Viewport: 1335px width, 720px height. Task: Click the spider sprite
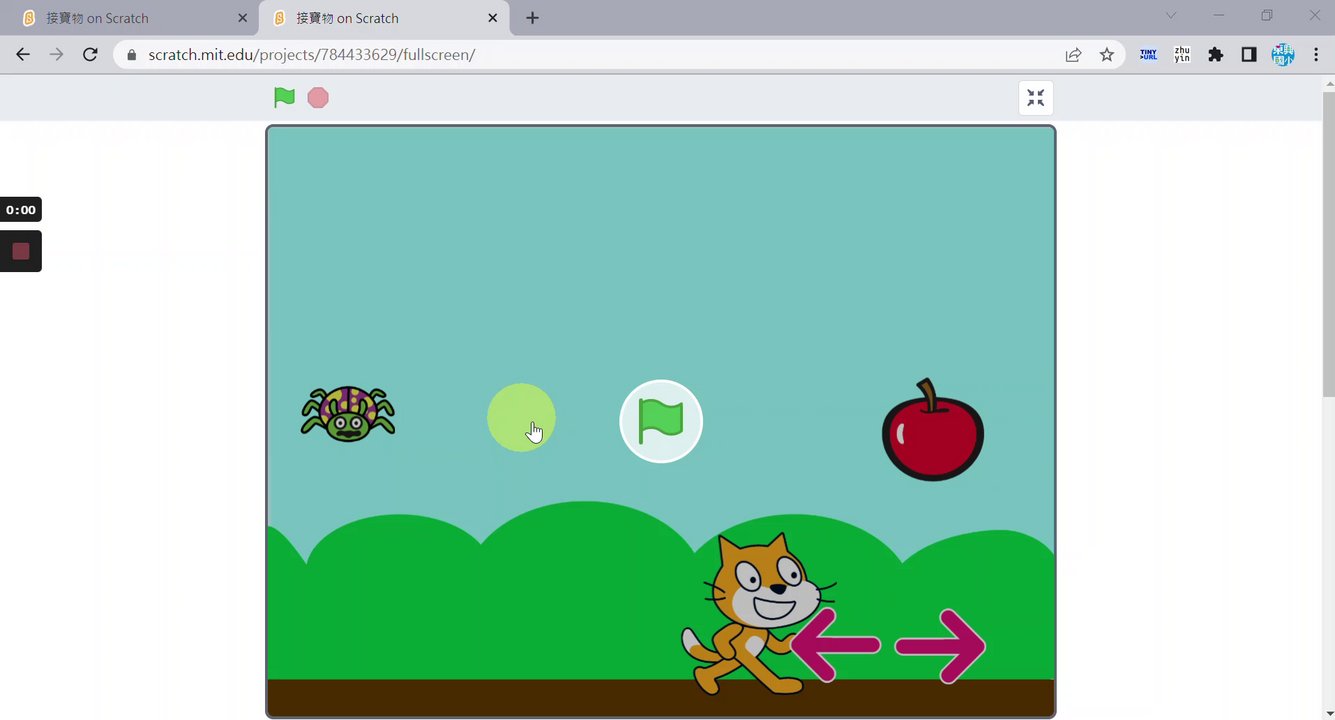point(348,414)
